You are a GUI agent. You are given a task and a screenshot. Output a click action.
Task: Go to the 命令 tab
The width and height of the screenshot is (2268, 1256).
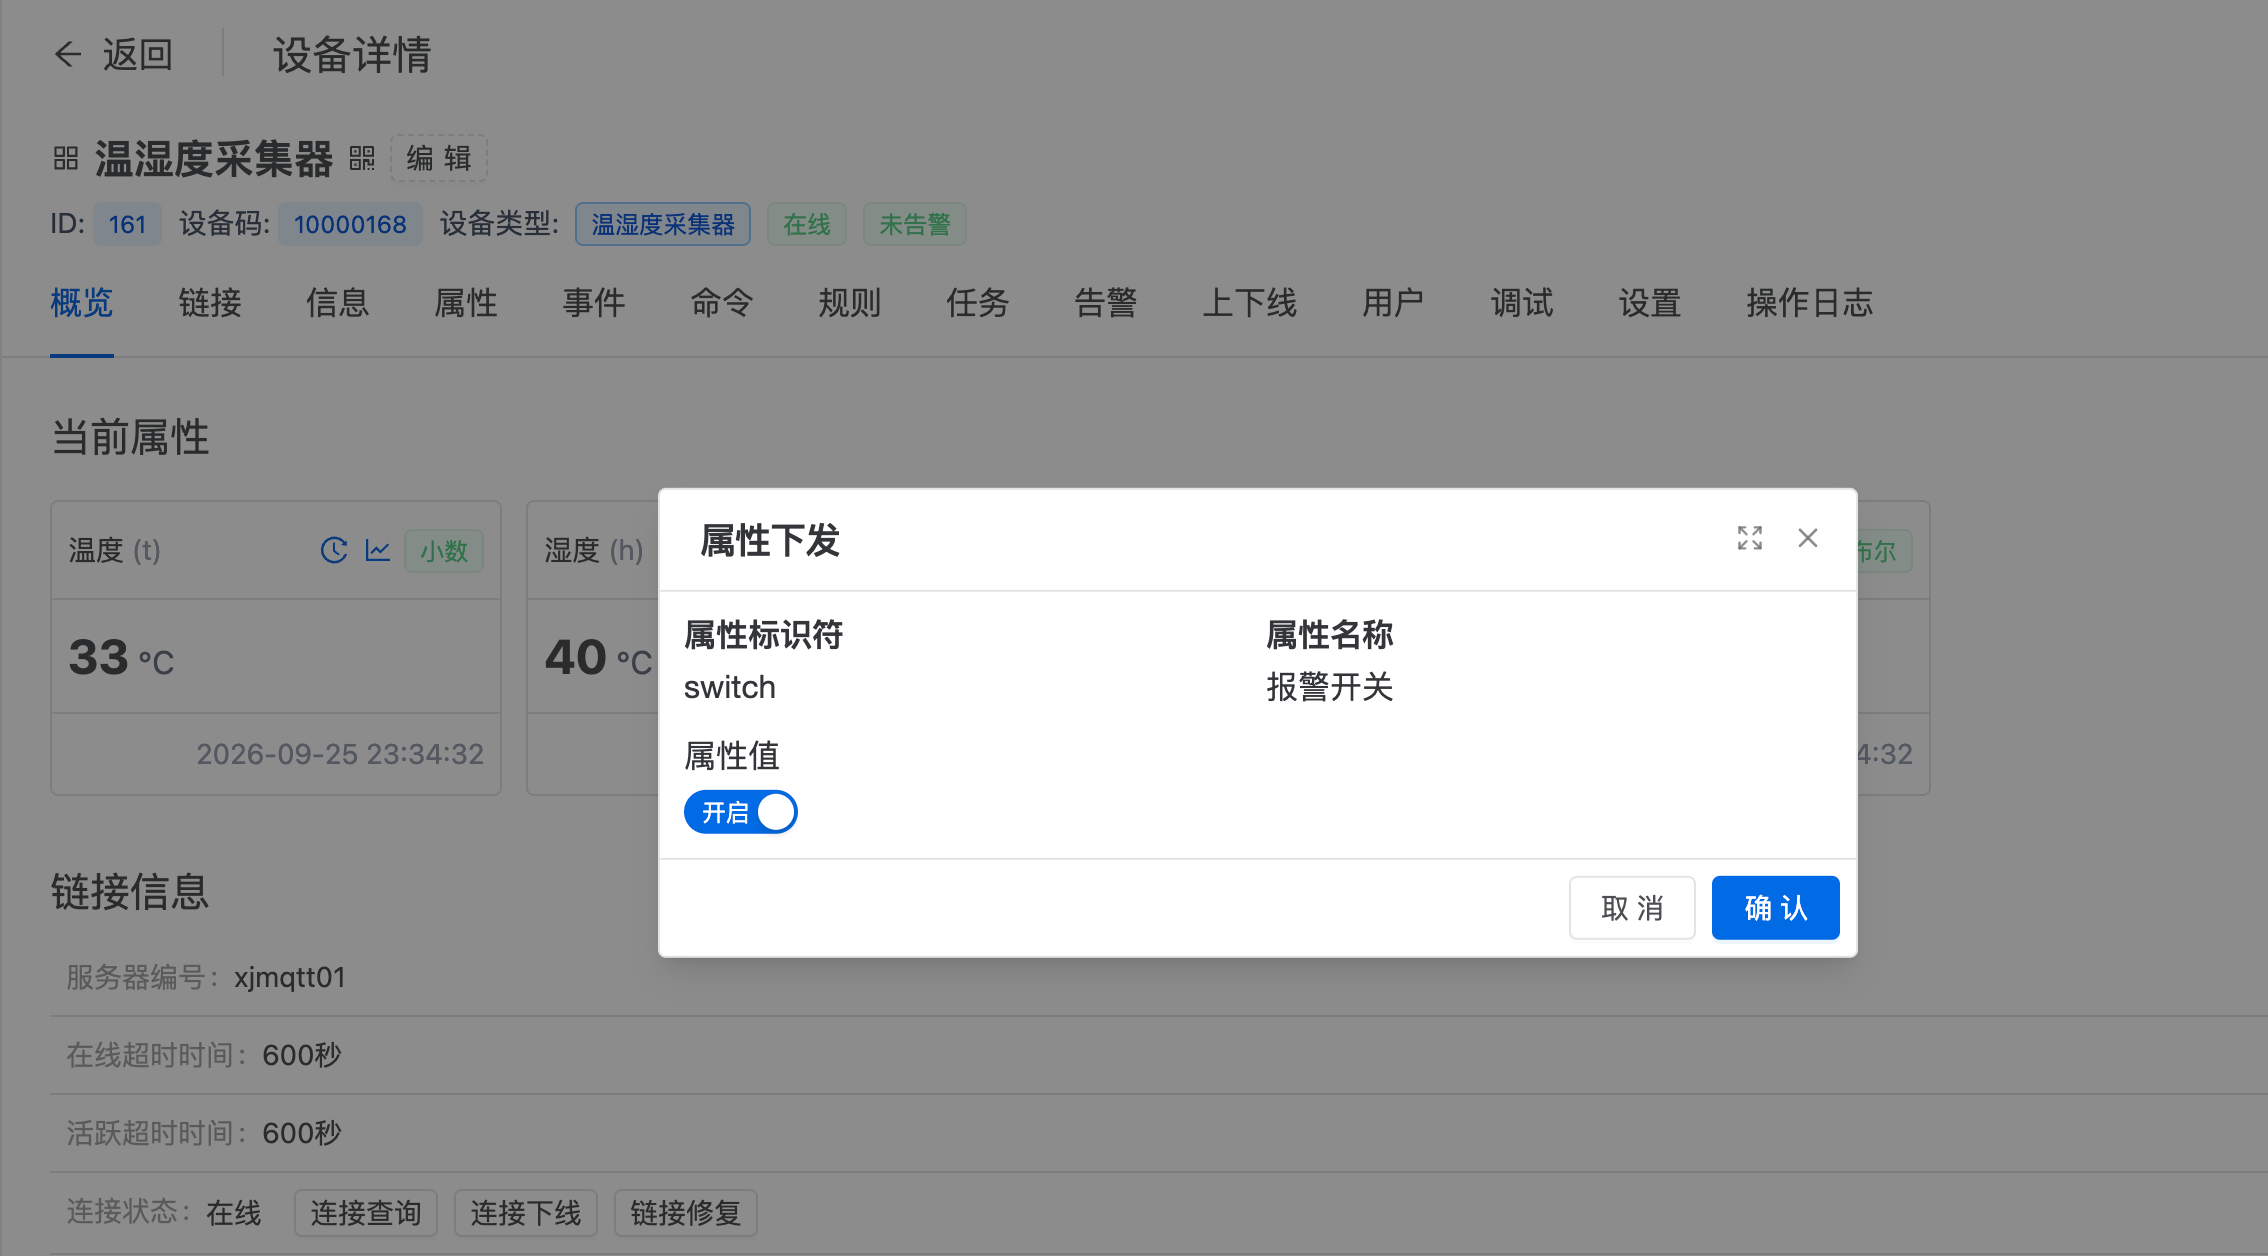coord(722,302)
